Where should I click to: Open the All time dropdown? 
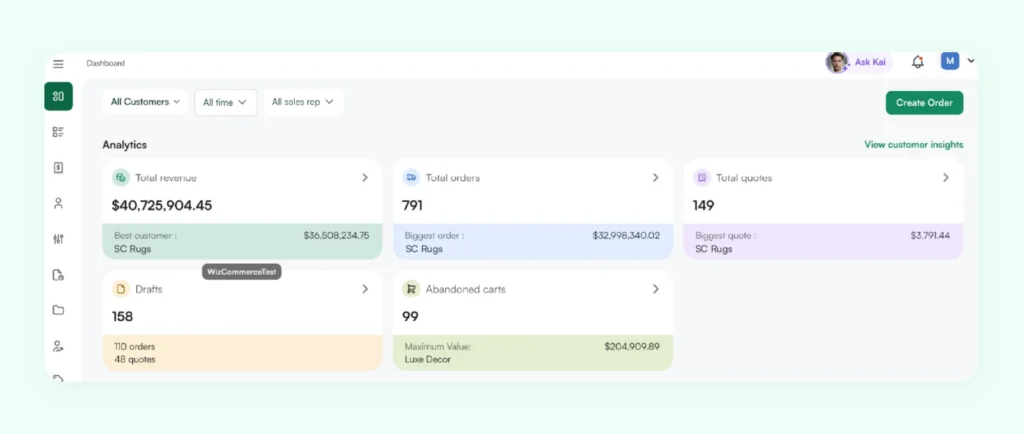pyautogui.click(x=225, y=102)
